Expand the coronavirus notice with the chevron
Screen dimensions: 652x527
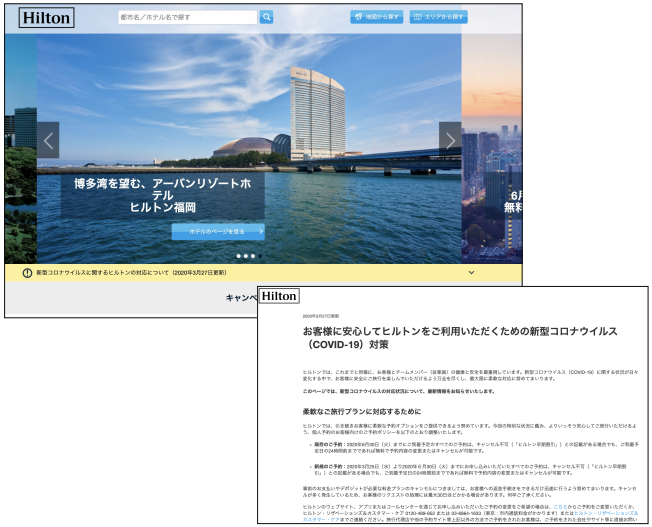[x=472, y=273]
